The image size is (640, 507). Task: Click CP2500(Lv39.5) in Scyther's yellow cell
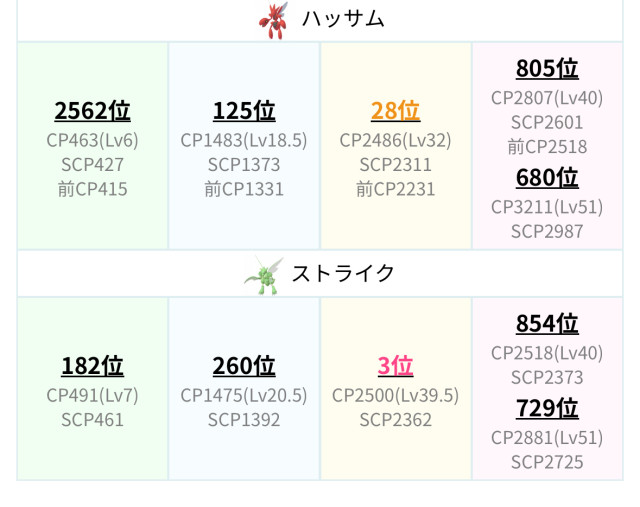(x=395, y=395)
